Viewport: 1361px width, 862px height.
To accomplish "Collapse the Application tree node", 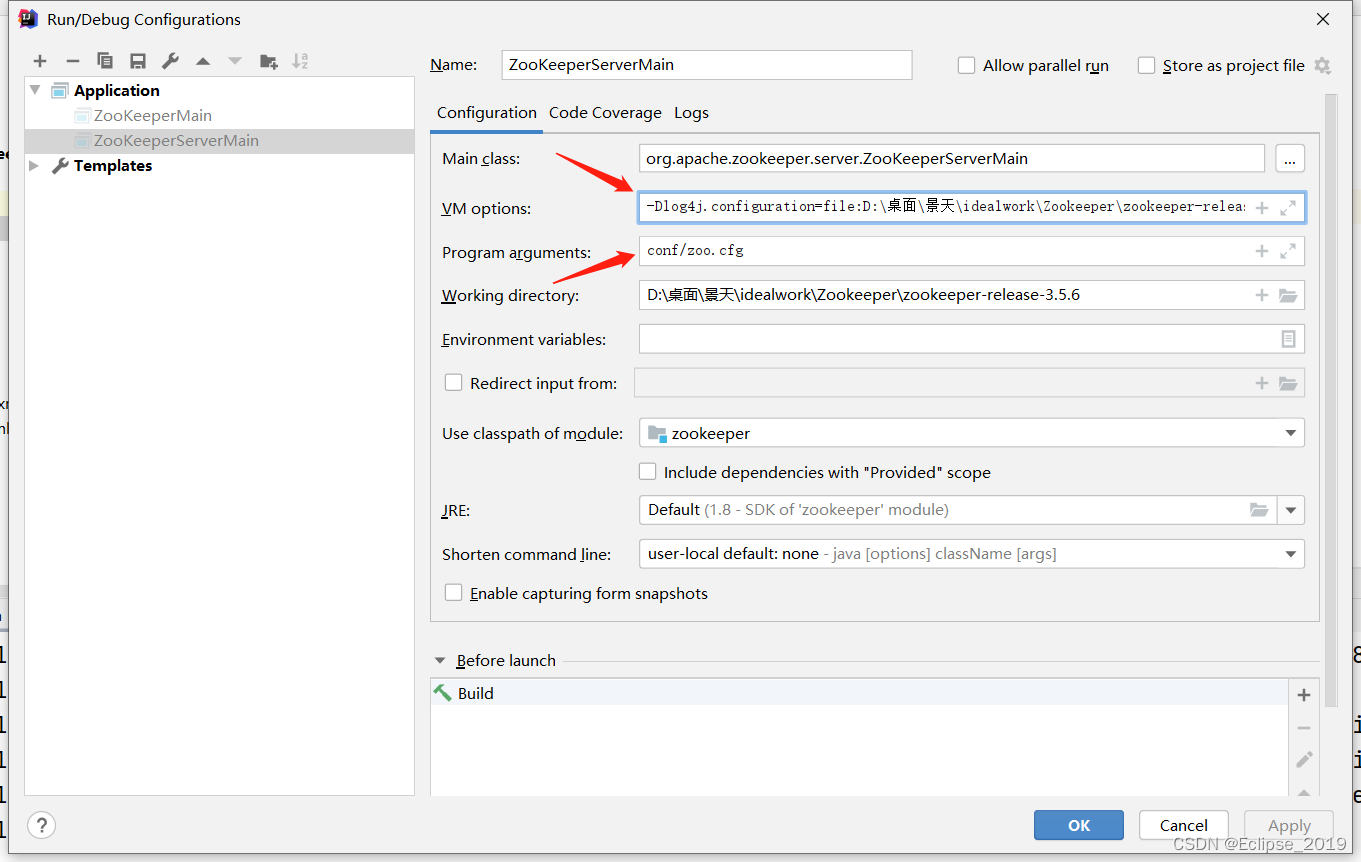I will pyautogui.click(x=36, y=90).
